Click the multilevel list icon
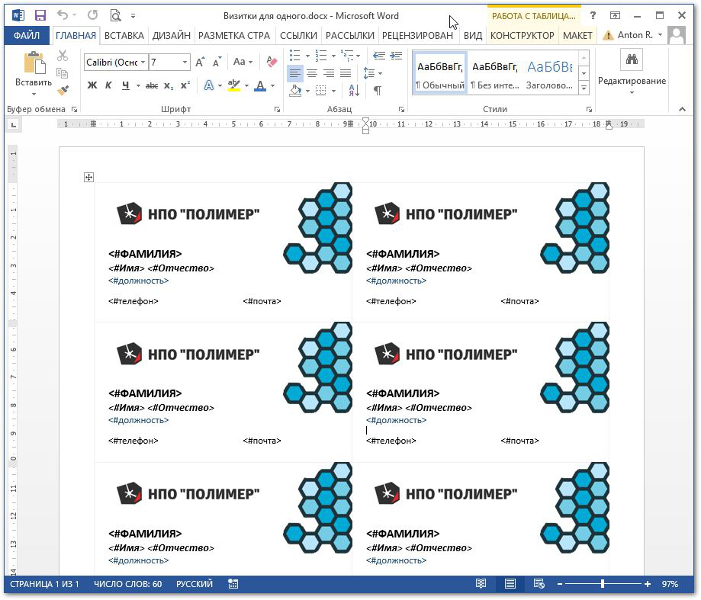 coord(347,55)
